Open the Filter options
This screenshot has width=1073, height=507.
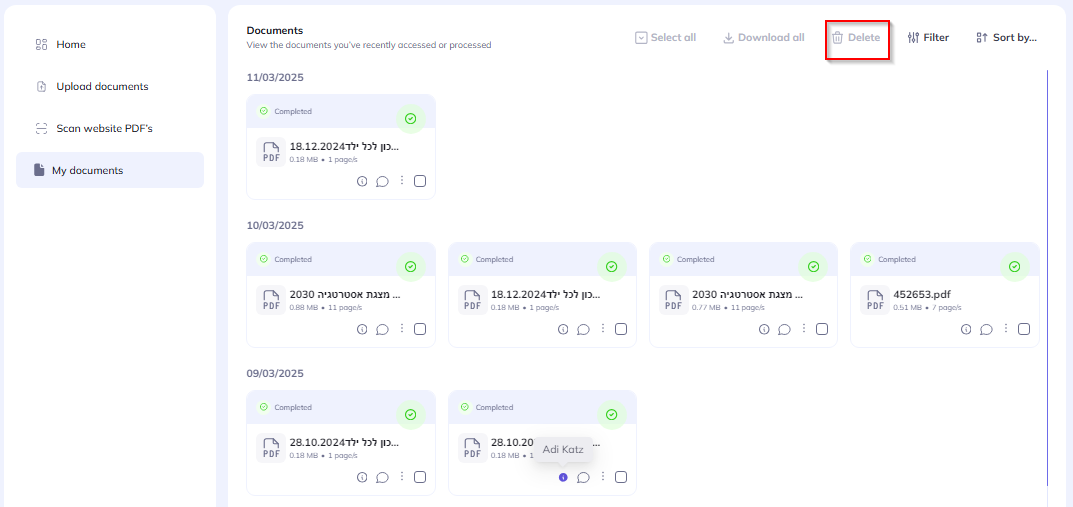(928, 38)
